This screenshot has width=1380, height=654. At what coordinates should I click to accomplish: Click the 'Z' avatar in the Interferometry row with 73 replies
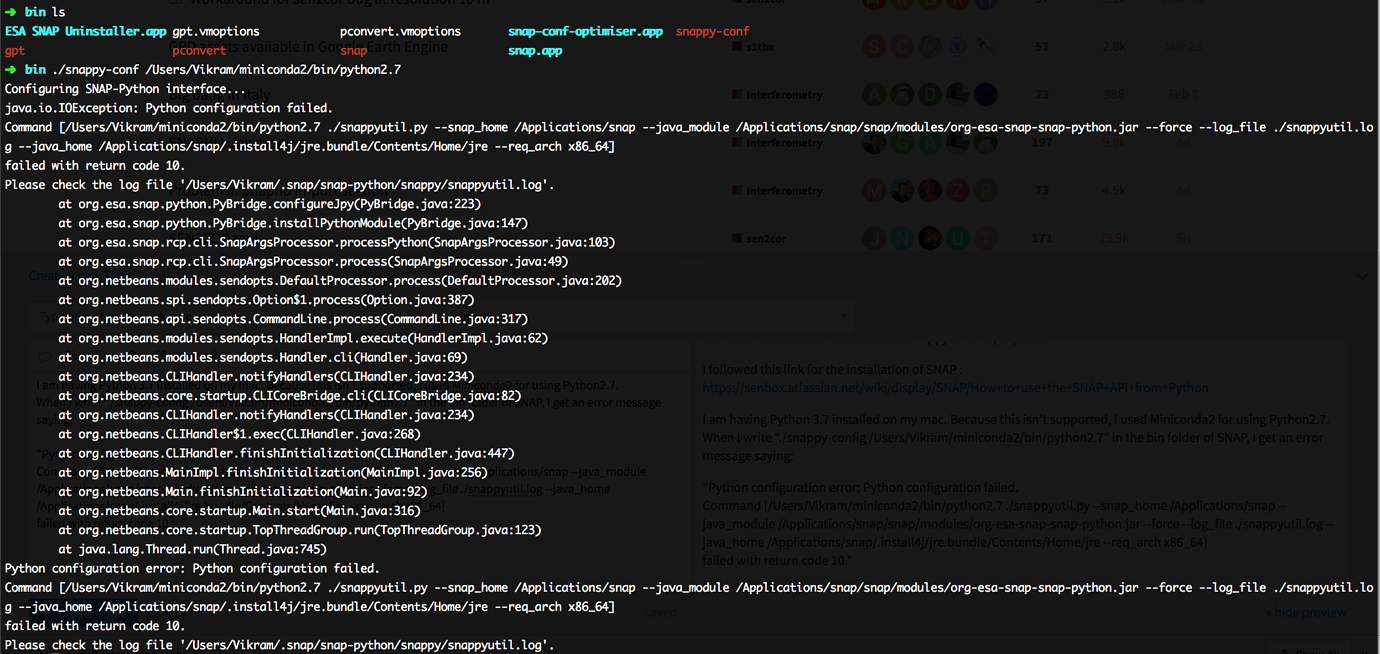point(959,190)
